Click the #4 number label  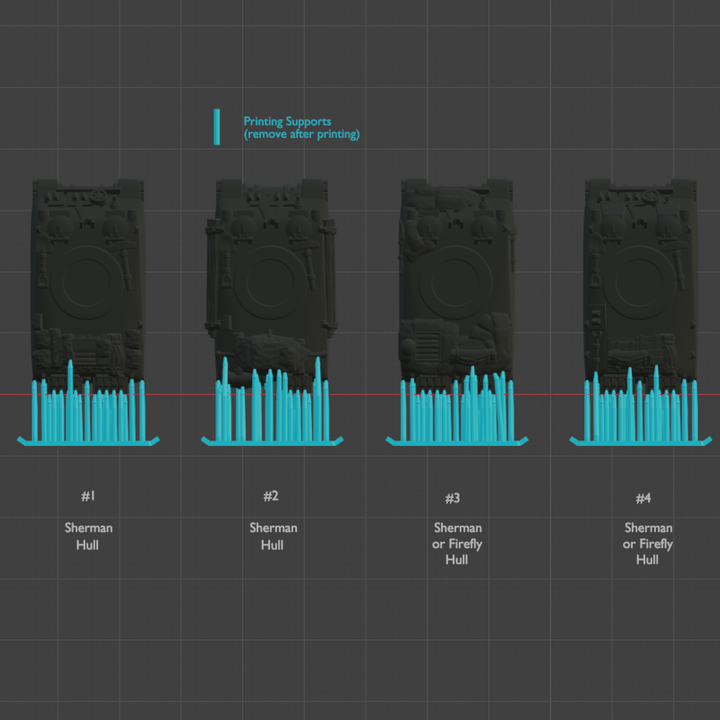(643, 498)
